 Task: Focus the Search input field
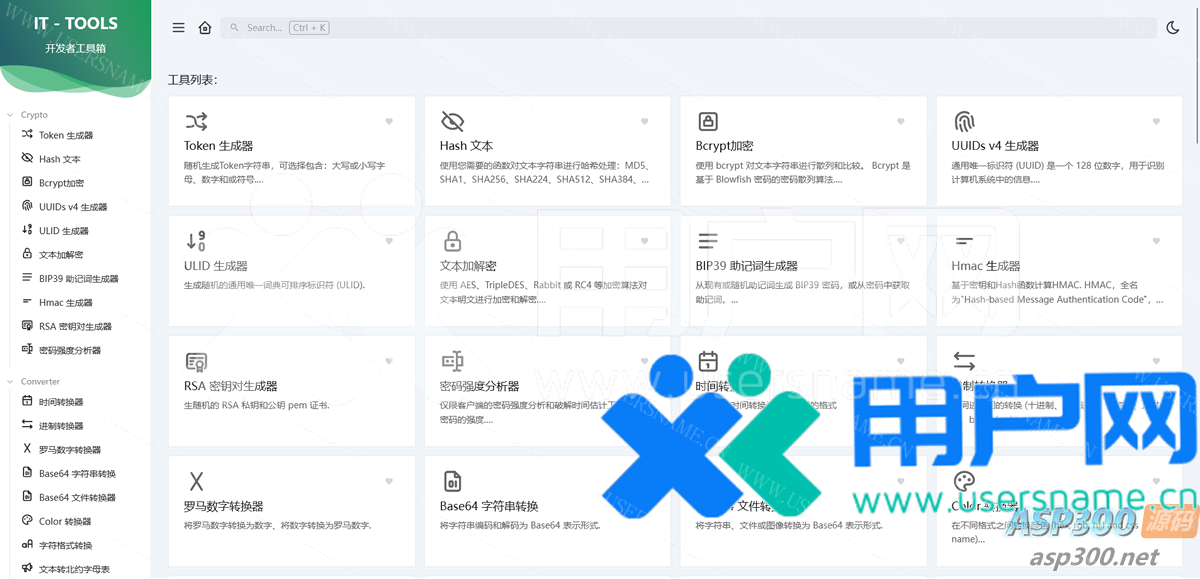point(687,28)
